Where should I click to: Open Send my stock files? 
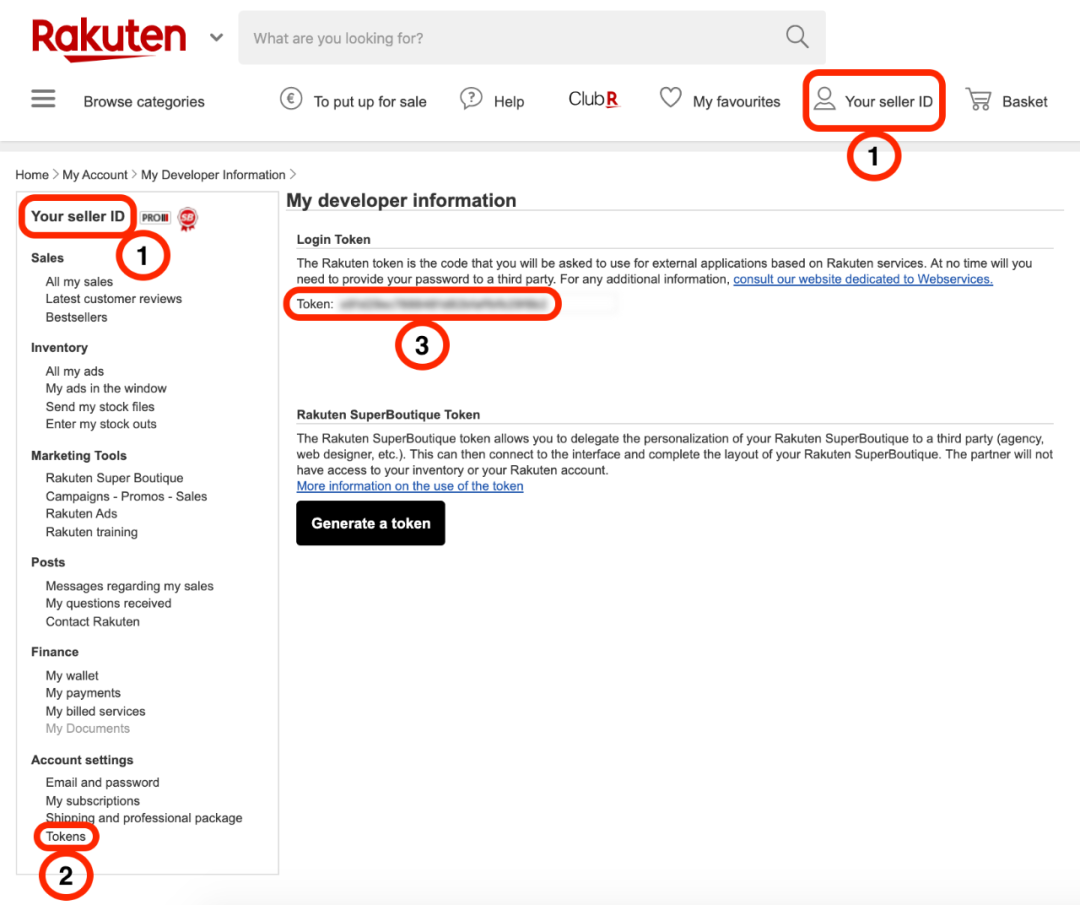point(100,407)
